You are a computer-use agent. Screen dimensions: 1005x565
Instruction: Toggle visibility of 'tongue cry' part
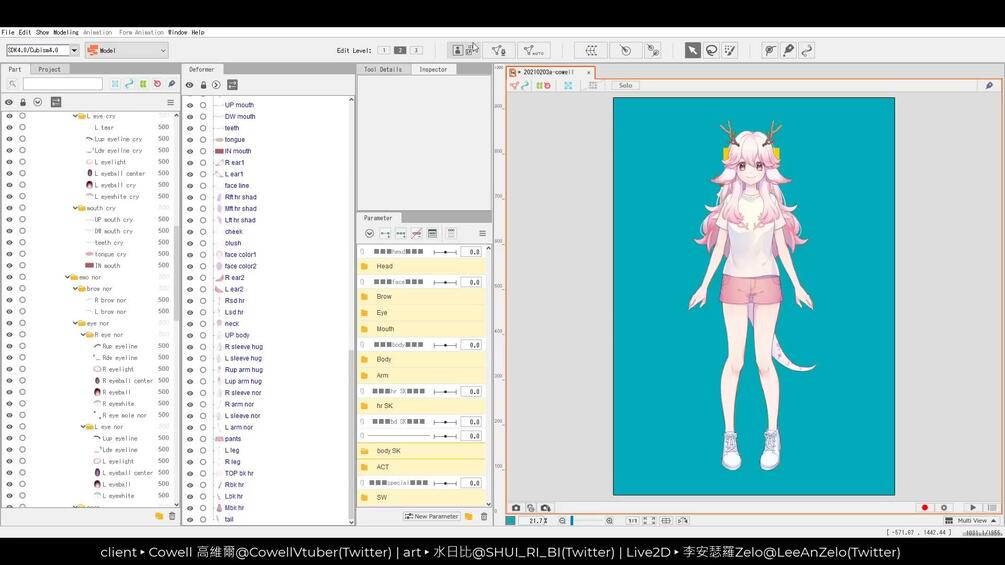pyautogui.click(x=9, y=254)
